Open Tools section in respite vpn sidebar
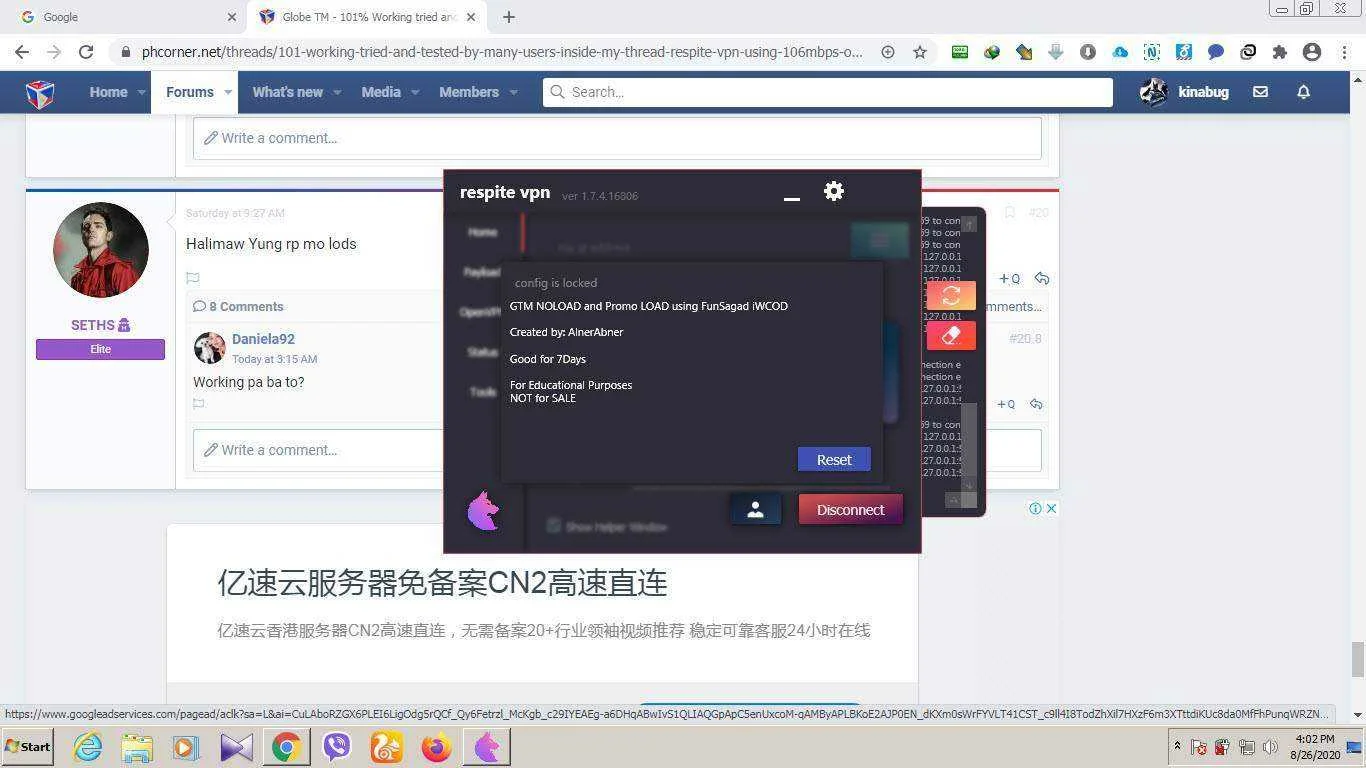This screenshot has width=1366, height=768. 483,392
